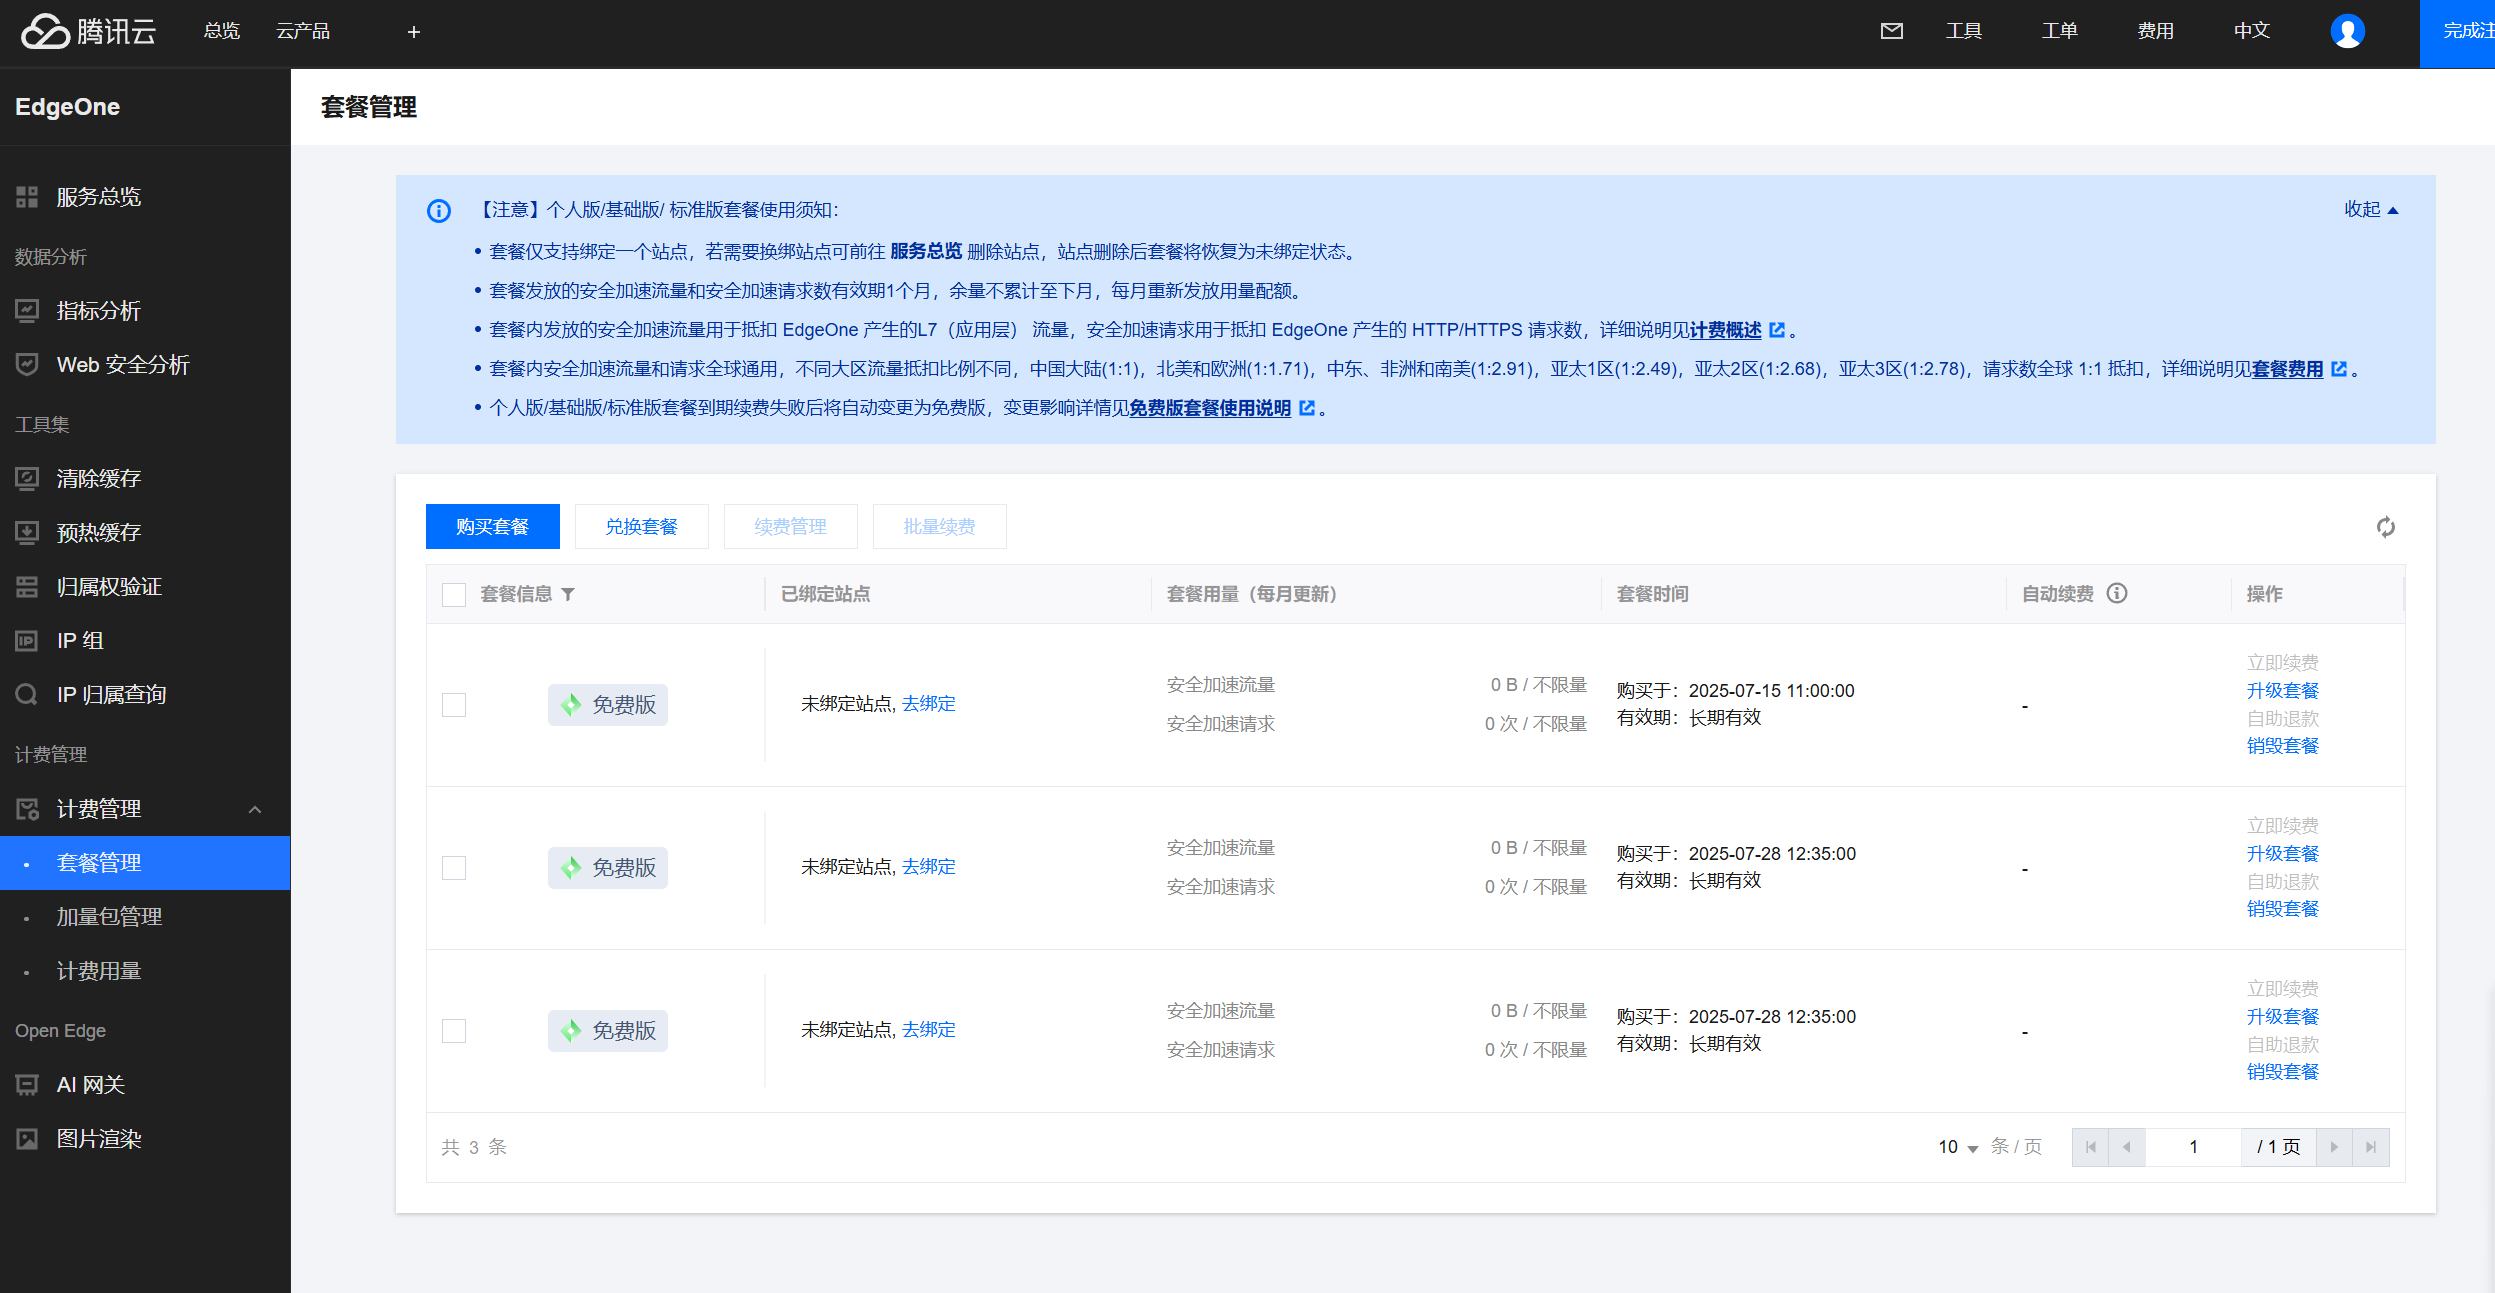2495x1293 pixels.
Task: Click the 服务总览 sidebar icon
Action: pos(27,197)
